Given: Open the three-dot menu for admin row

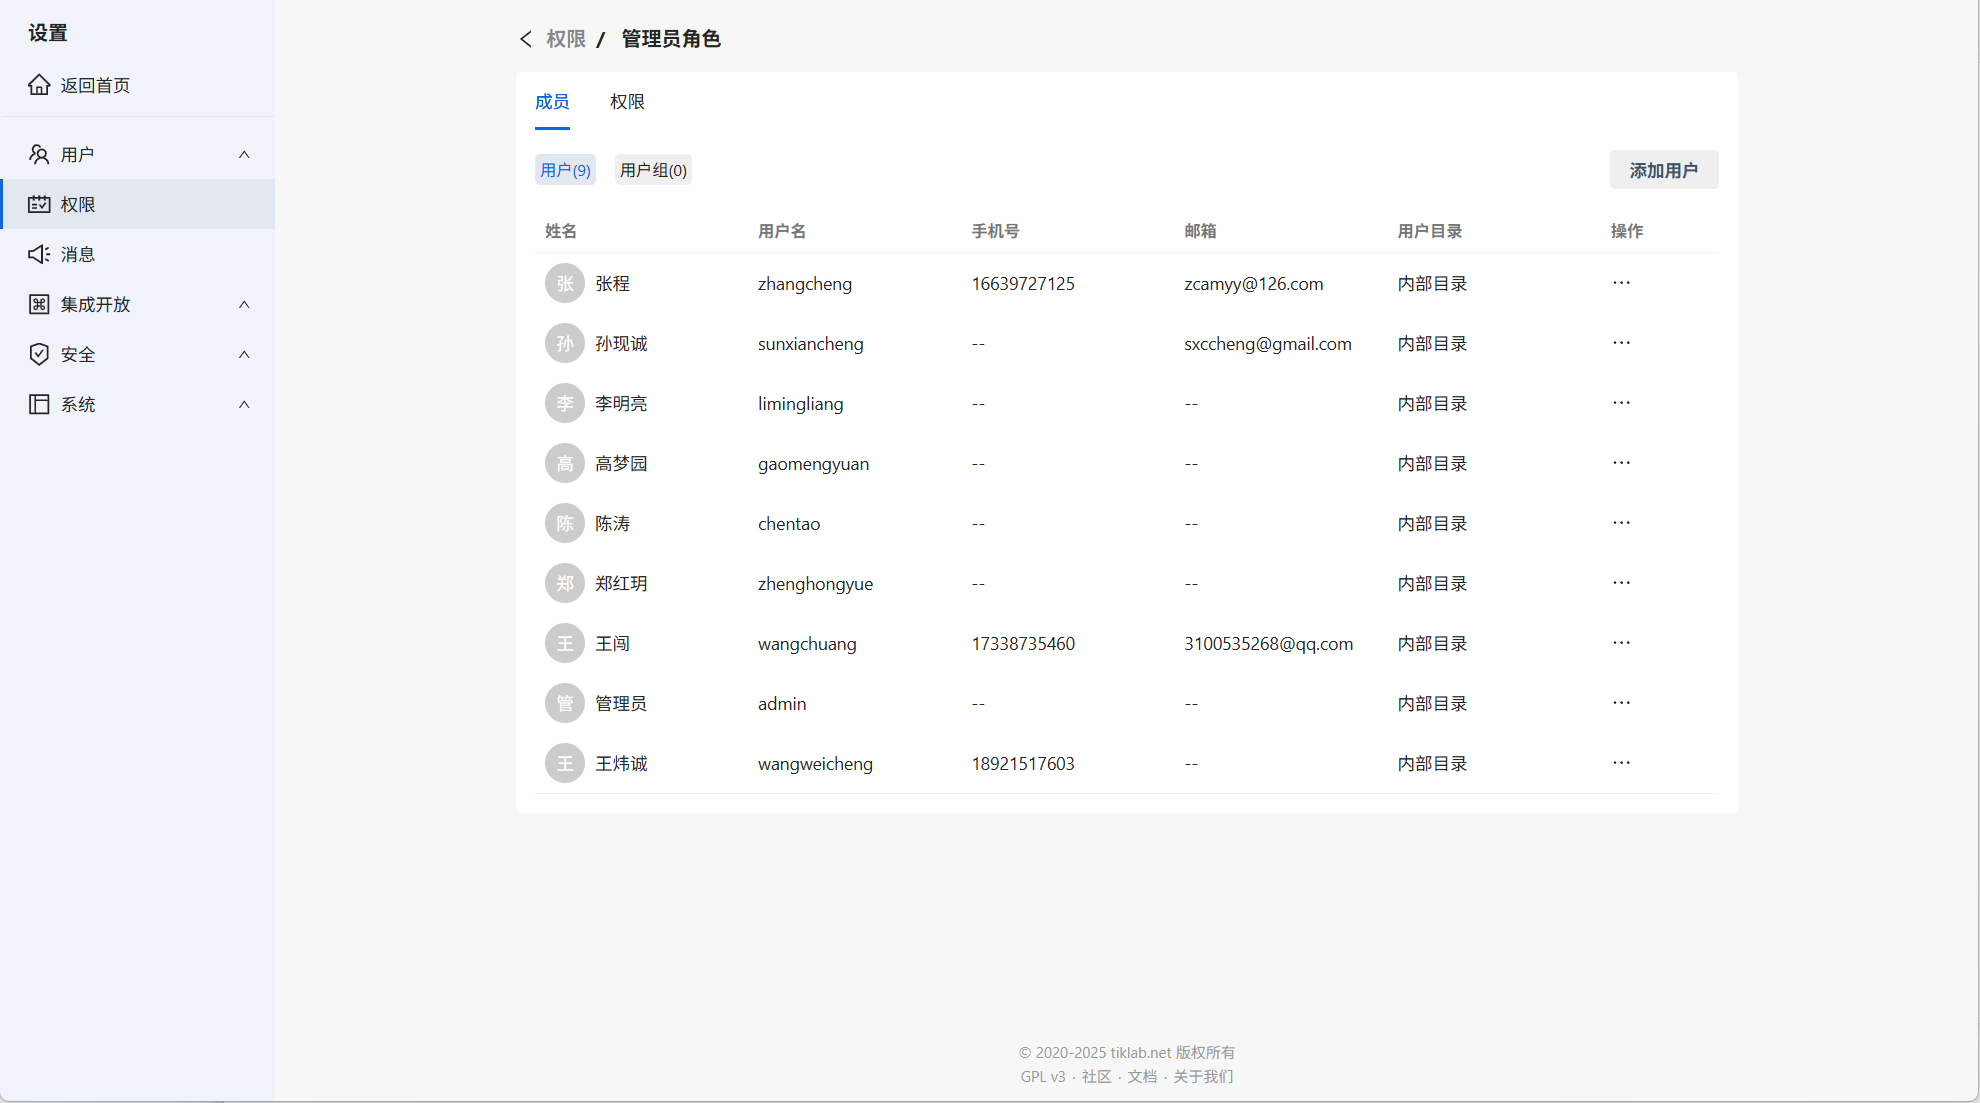Looking at the screenshot, I should 1621,703.
